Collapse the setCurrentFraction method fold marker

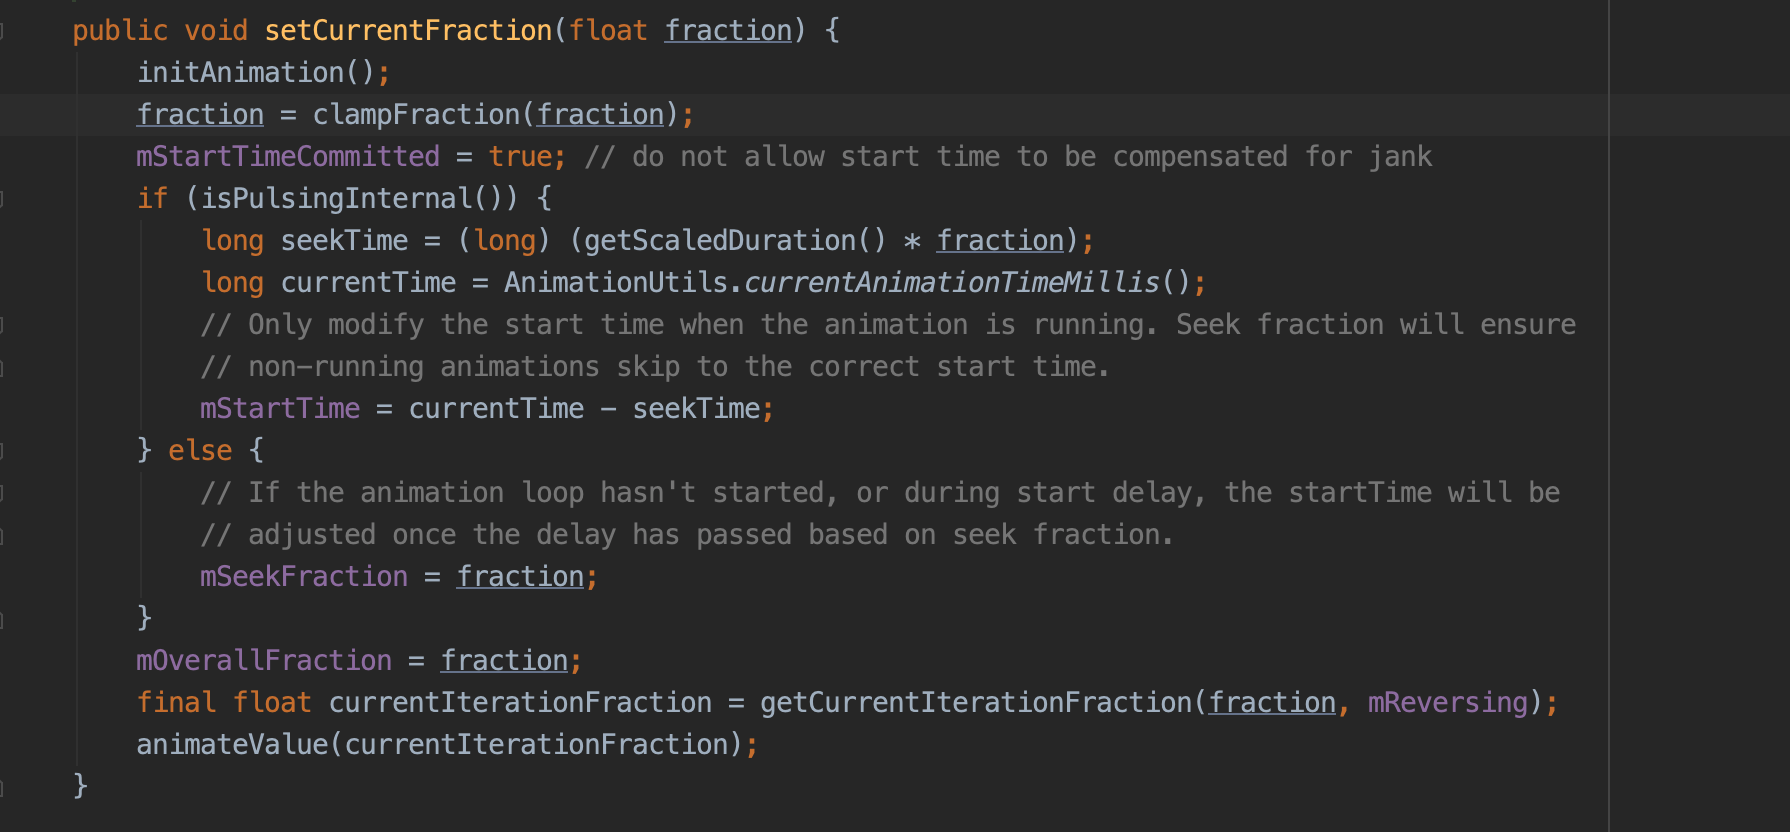(x=2, y=31)
